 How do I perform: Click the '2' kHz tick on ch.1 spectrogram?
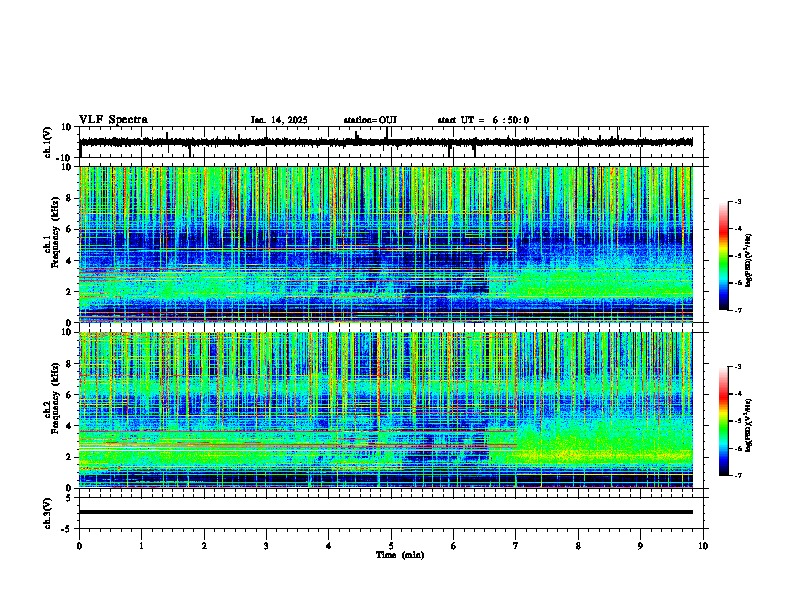pyautogui.click(x=70, y=292)
